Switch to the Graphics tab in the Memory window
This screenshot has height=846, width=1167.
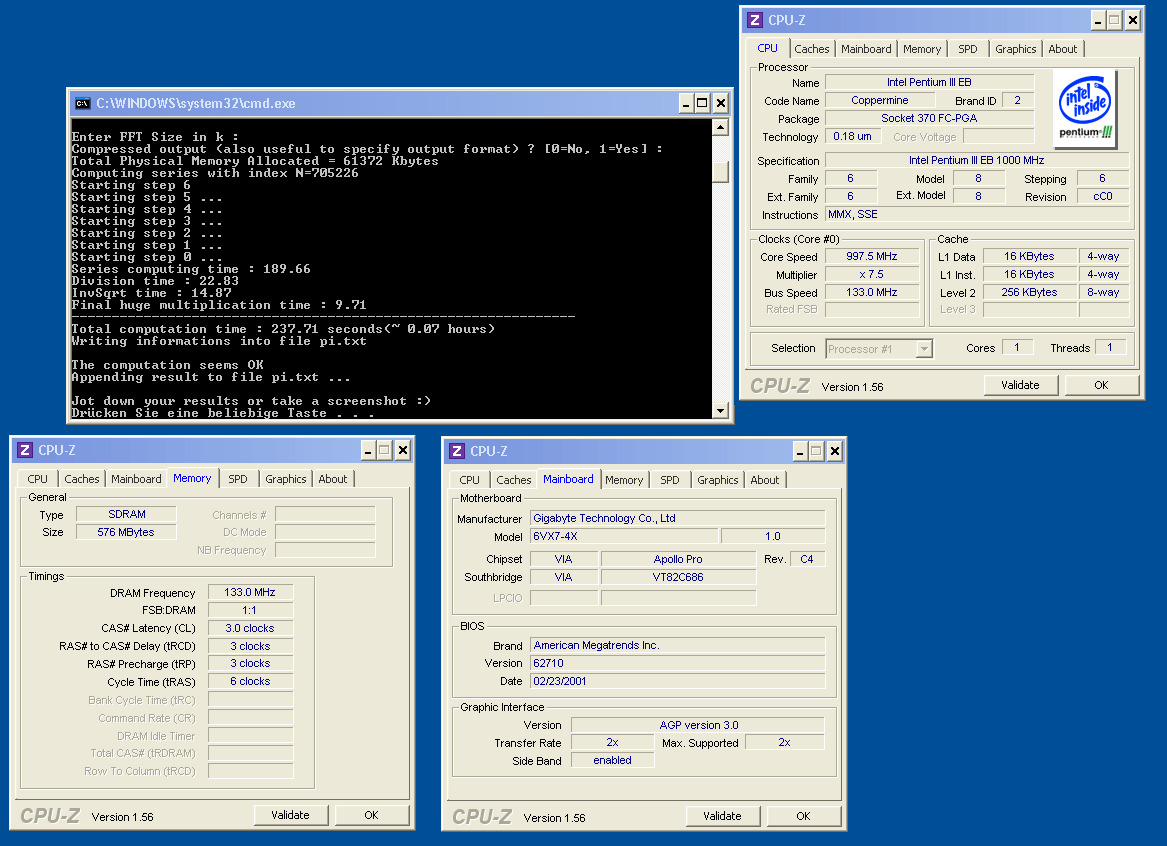coord(286,479)
